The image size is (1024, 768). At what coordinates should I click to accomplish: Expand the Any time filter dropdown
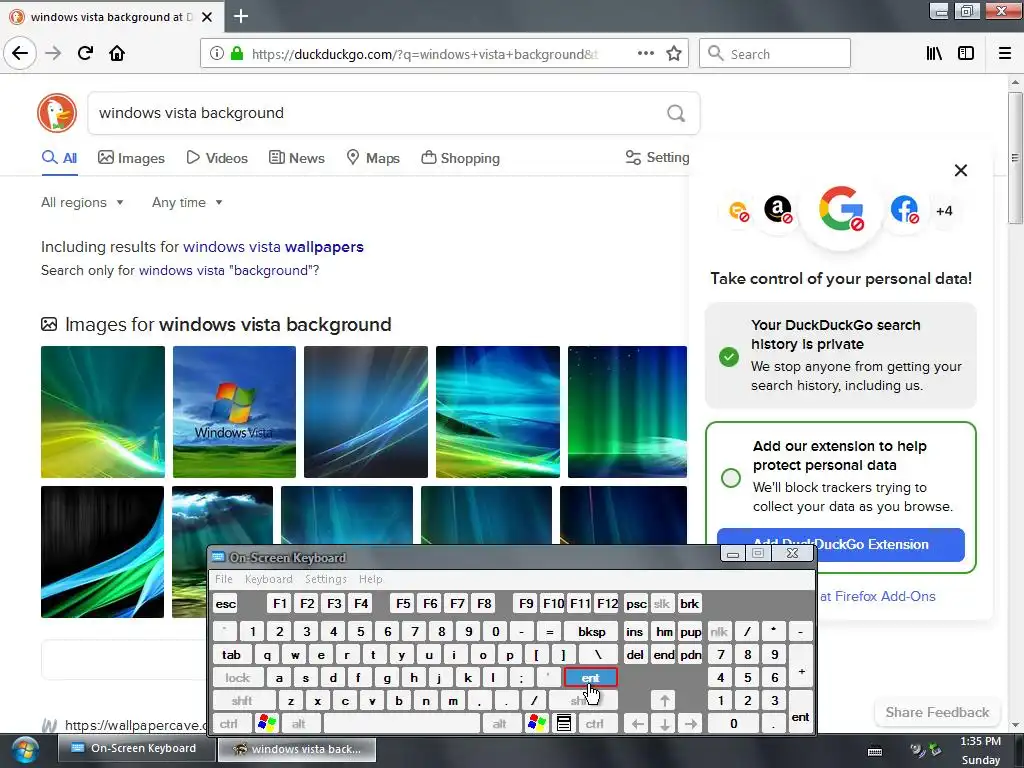click(187, 202)
